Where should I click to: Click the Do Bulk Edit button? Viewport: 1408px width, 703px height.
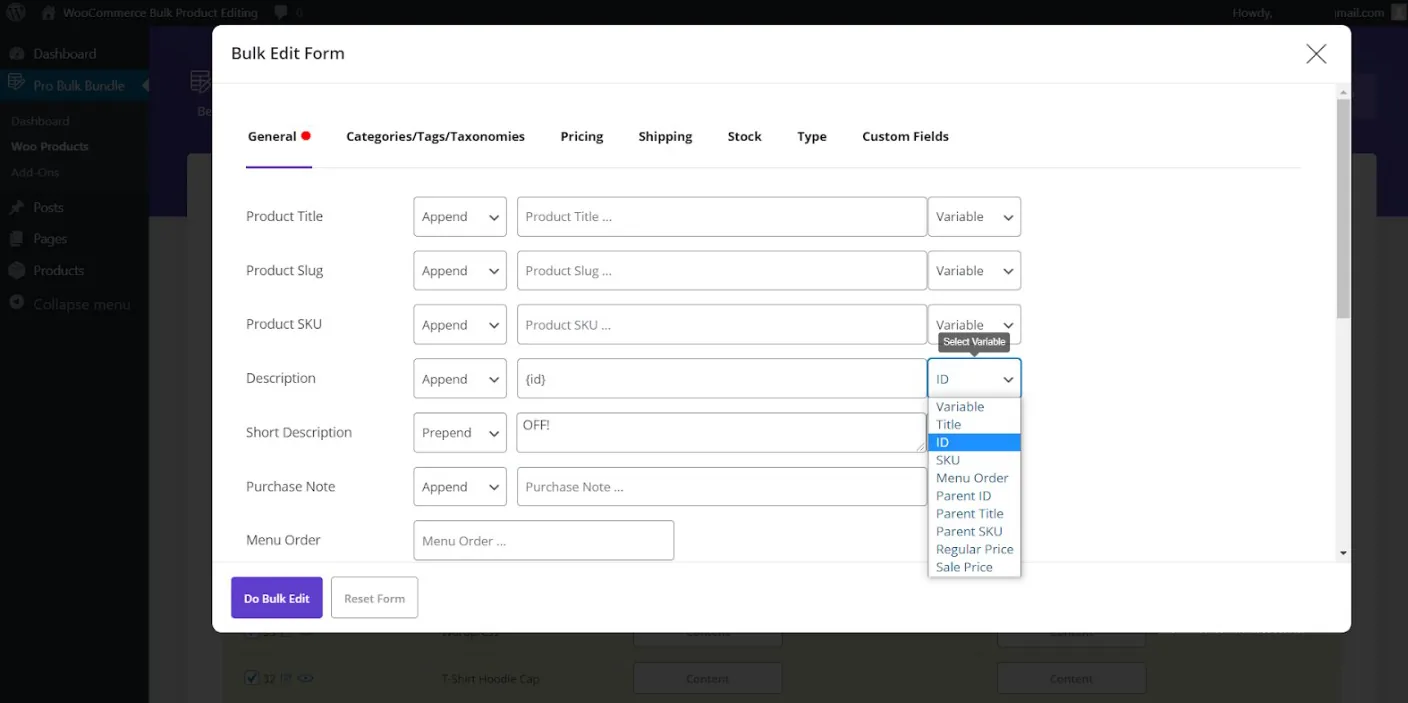(x=276, y=597)
